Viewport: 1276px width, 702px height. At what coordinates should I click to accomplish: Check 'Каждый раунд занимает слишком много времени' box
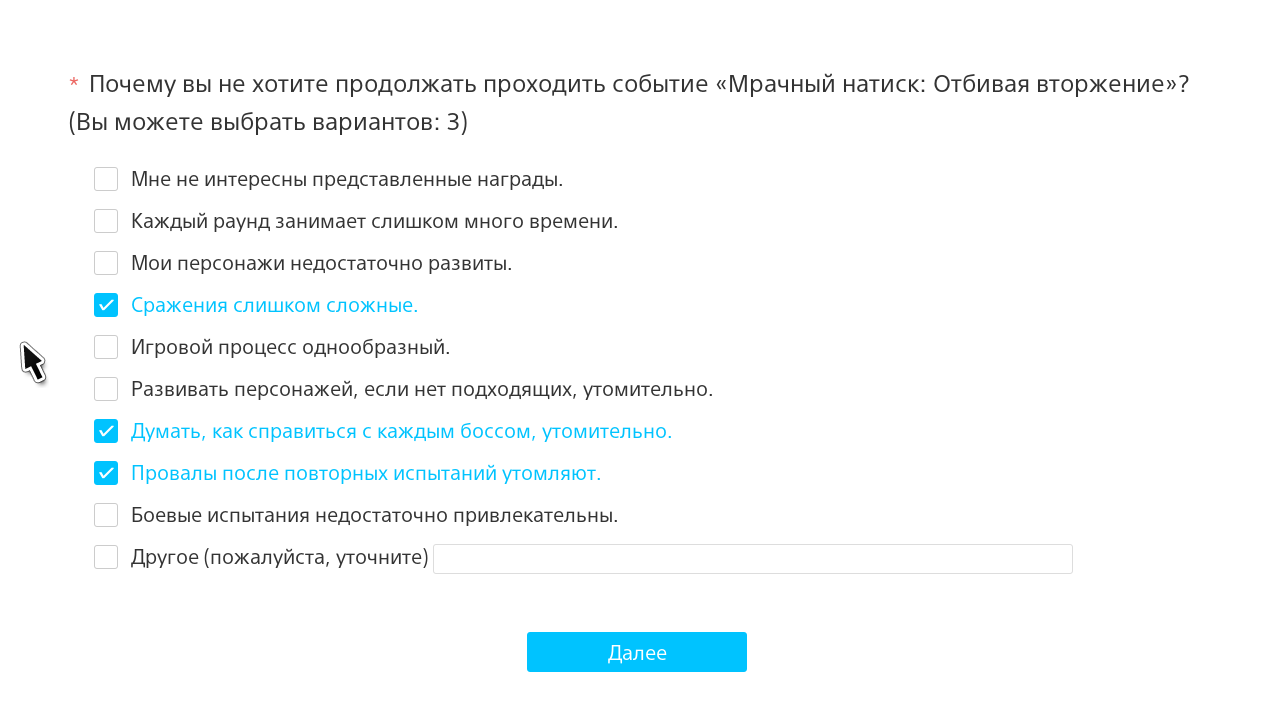coord(106,221)
